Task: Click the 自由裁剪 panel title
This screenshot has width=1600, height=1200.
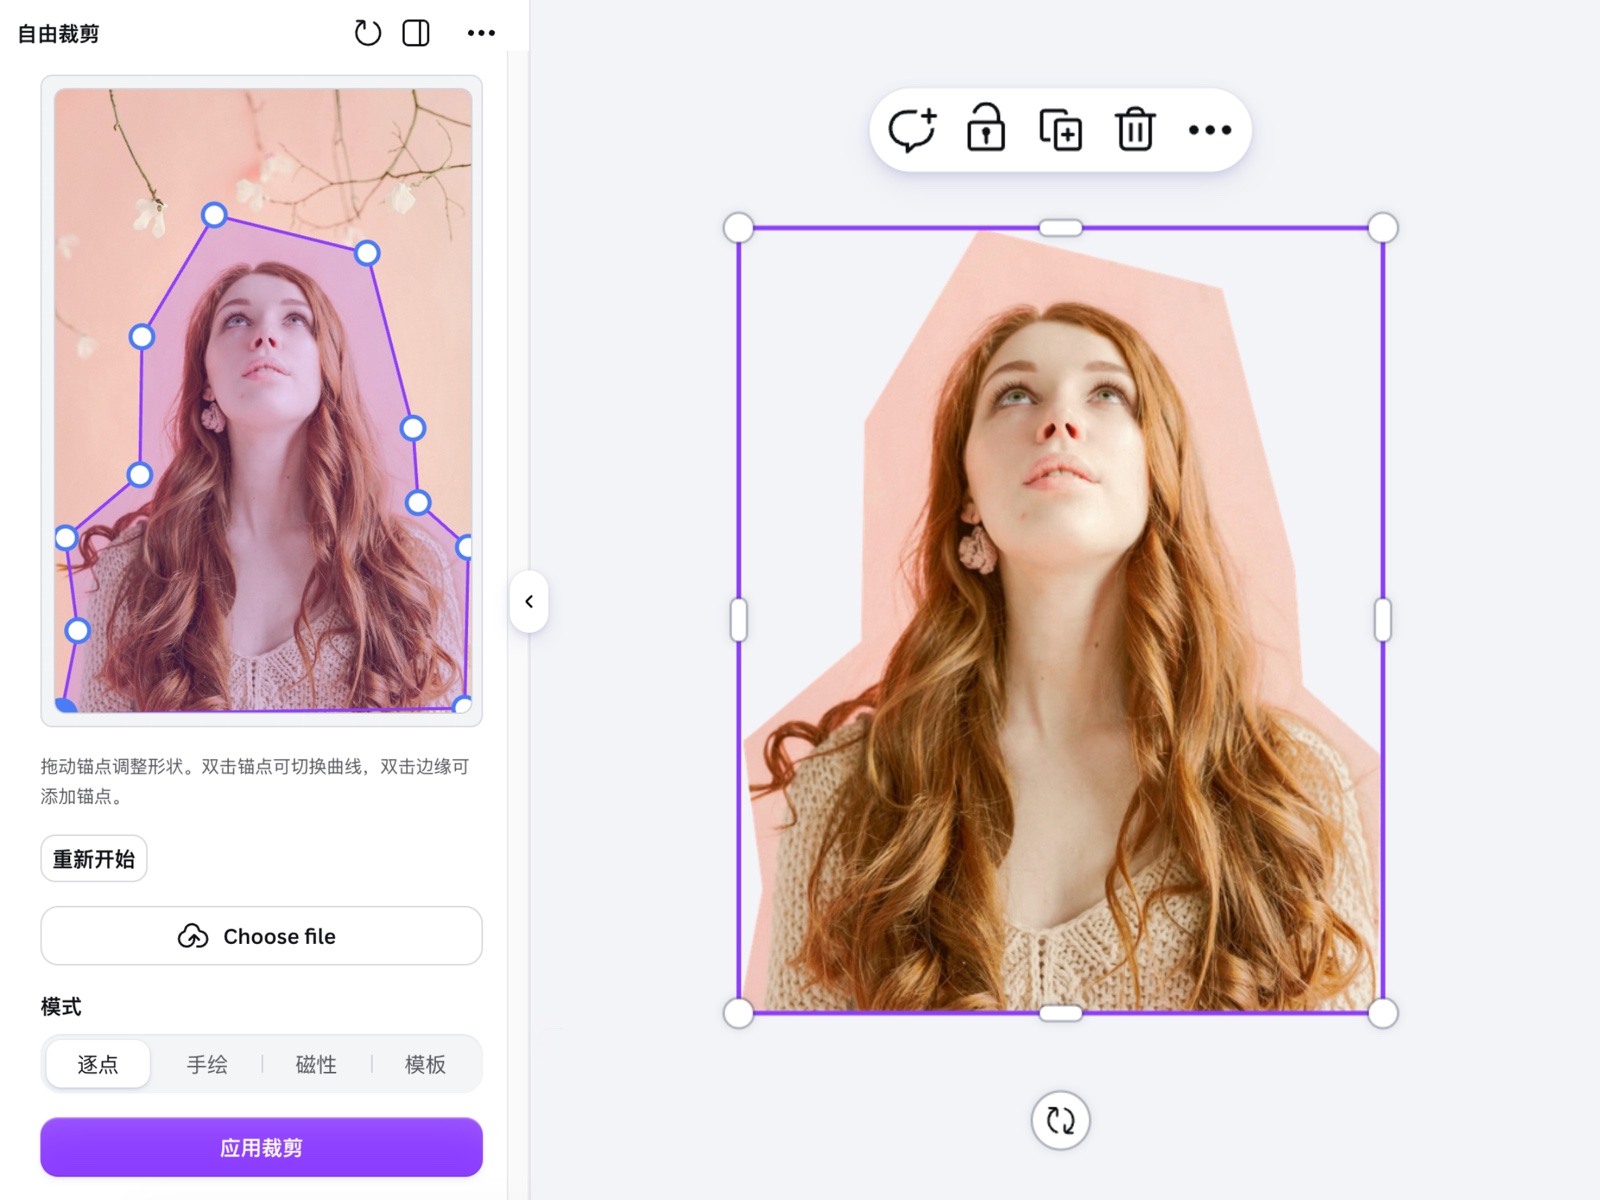Action: [59, 33]
